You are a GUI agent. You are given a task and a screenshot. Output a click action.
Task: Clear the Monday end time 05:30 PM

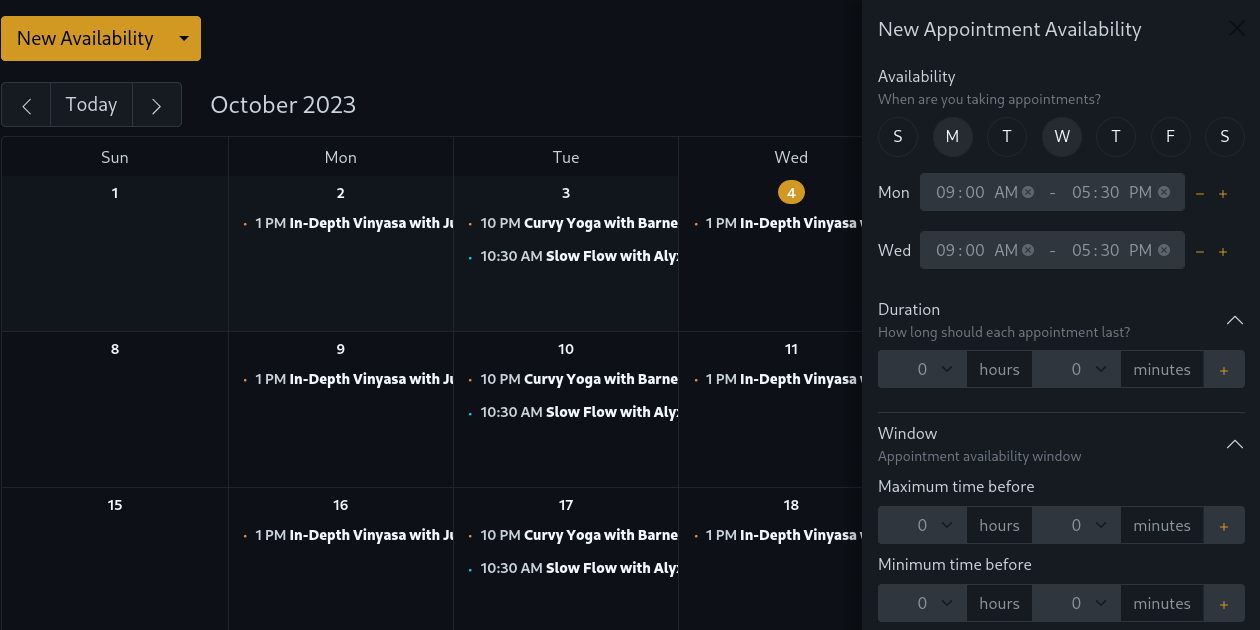(x=1164, y=192)
